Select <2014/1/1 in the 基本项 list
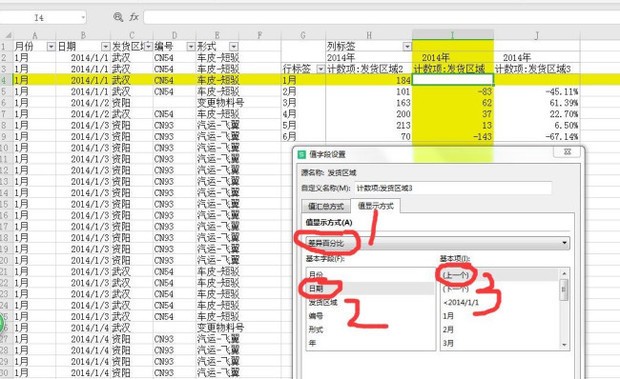 coord(500,302)
